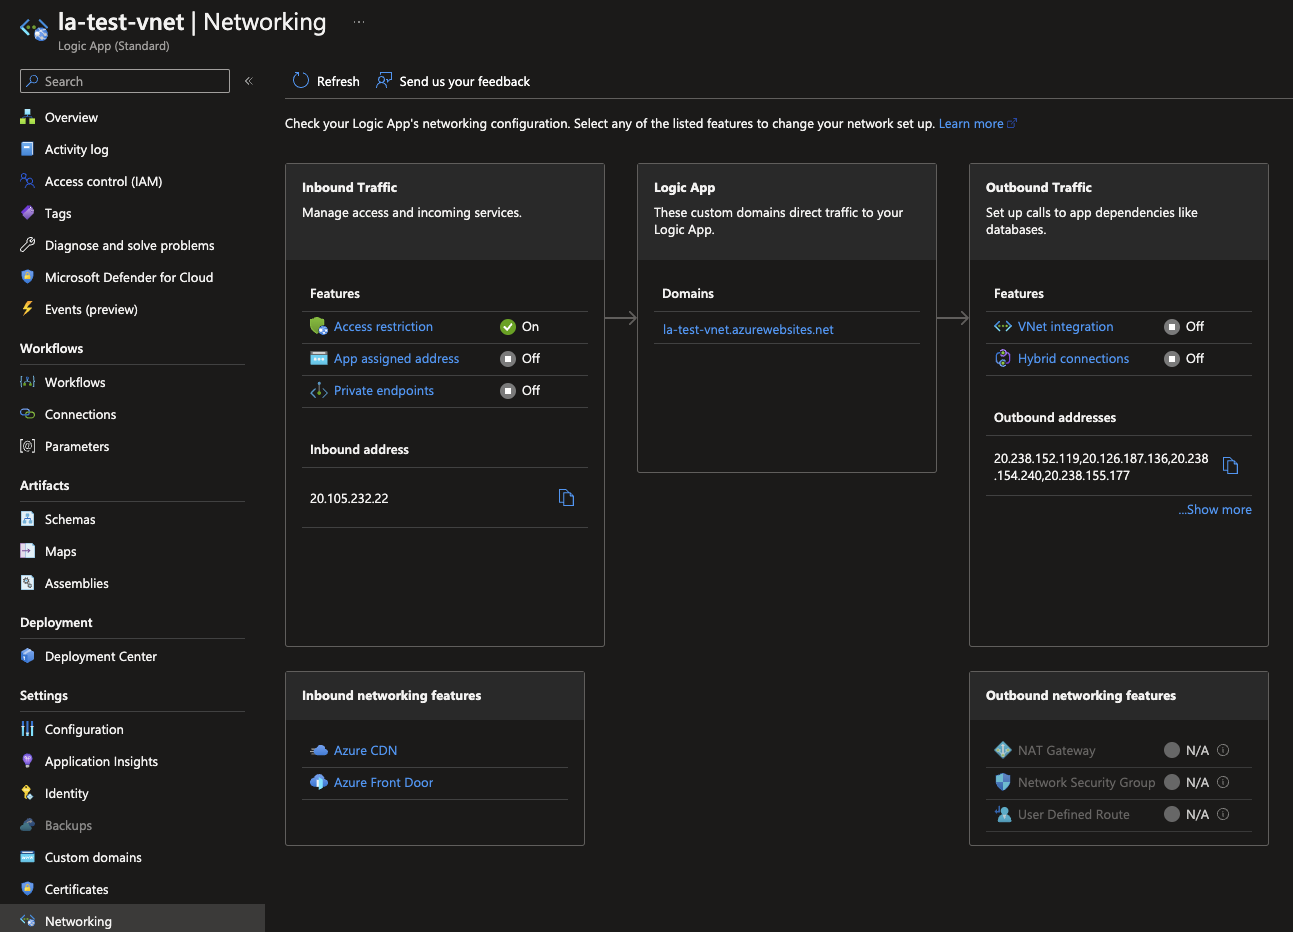Open the Workflows sidebar item
This screenshot has height=932, width=1293.
(x=75, y=383)
